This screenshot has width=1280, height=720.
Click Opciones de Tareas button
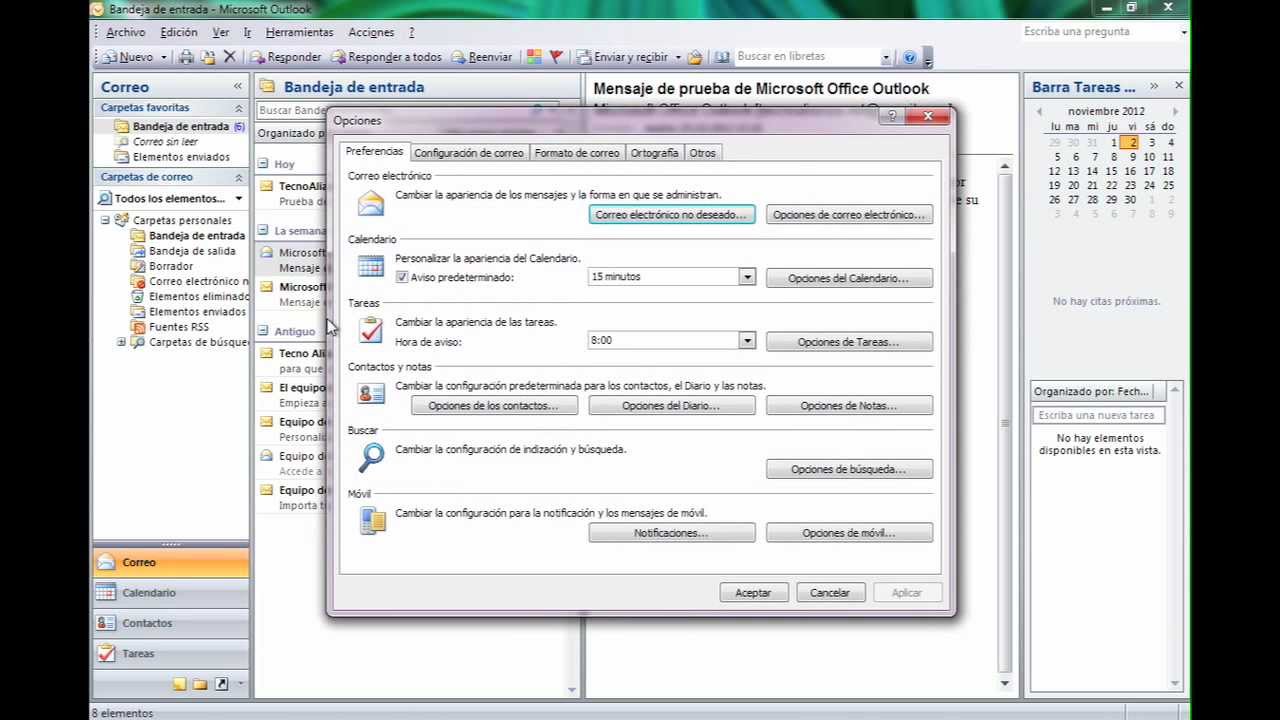[x=849, y=342]
